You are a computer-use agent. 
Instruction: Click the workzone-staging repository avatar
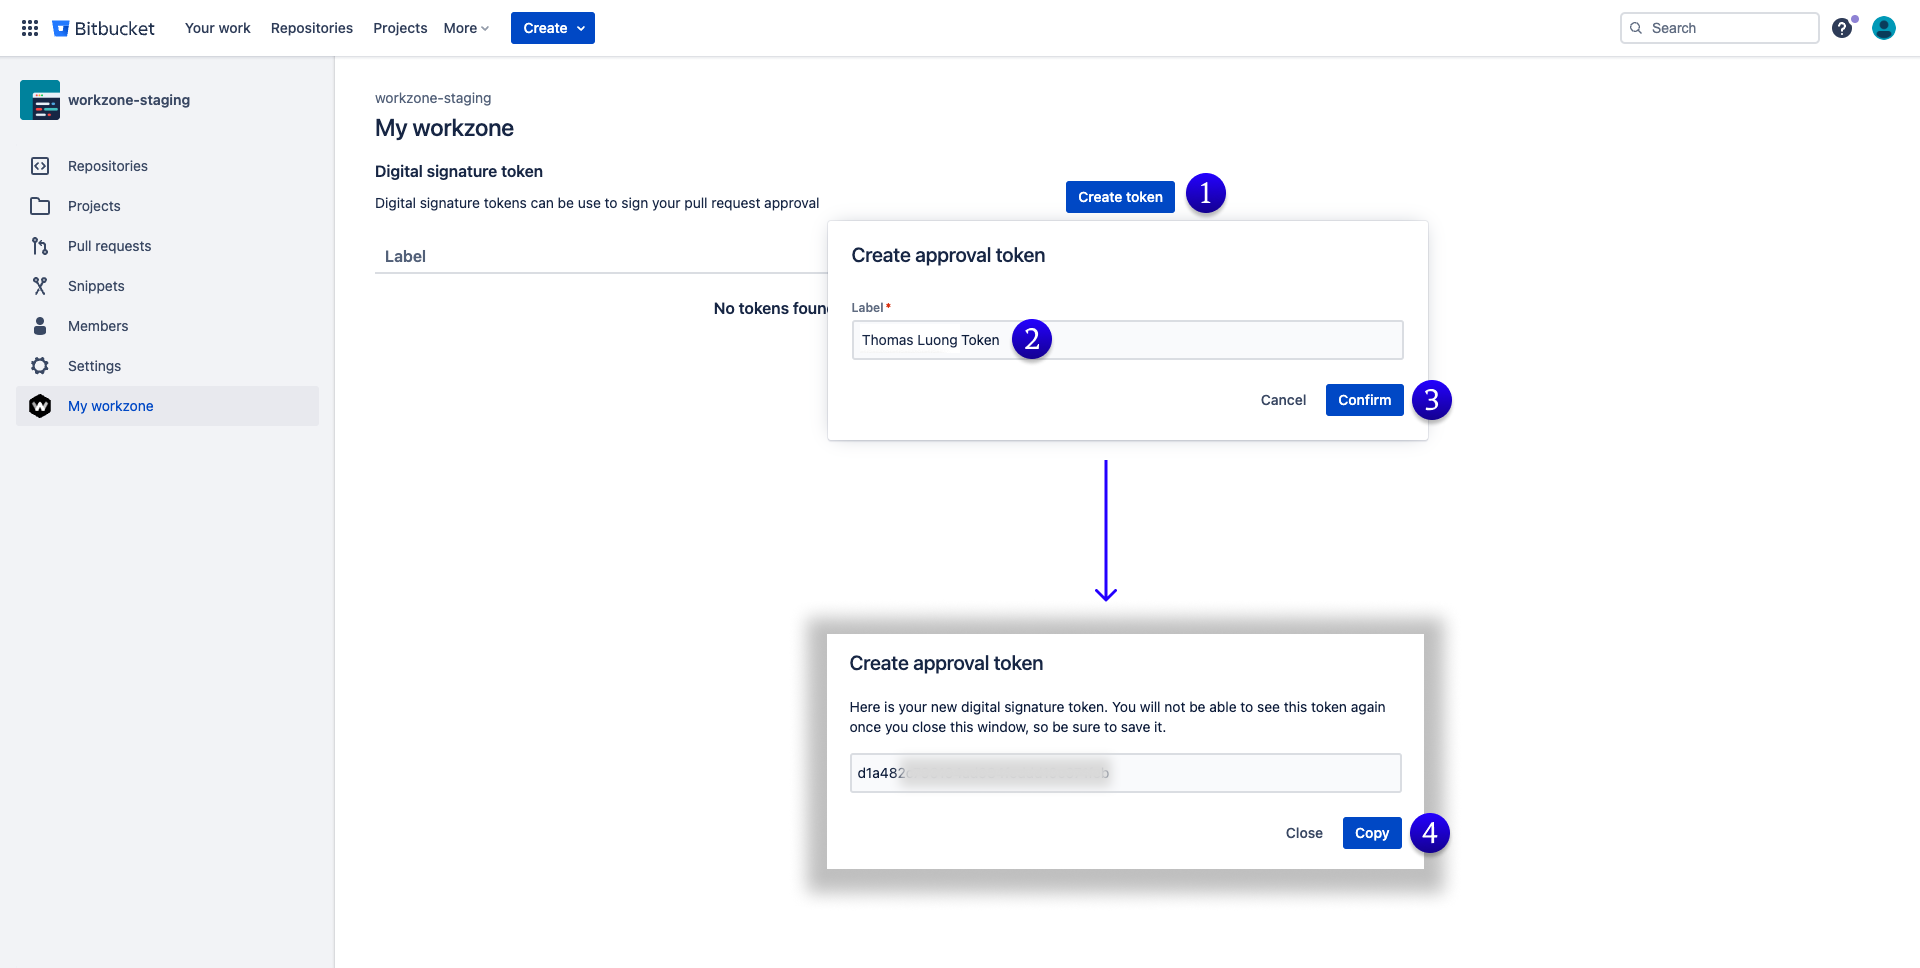pos(40,100)
